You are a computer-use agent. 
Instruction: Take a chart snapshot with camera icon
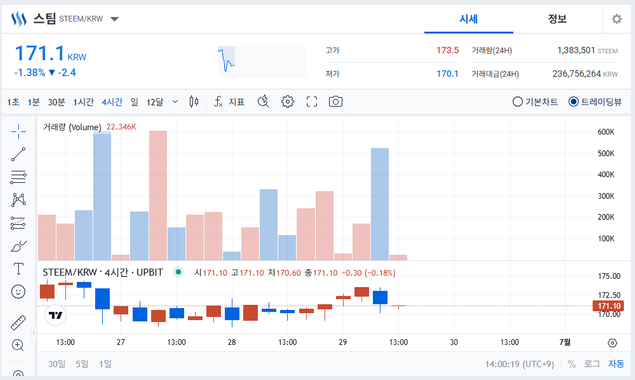click(335, 102)
